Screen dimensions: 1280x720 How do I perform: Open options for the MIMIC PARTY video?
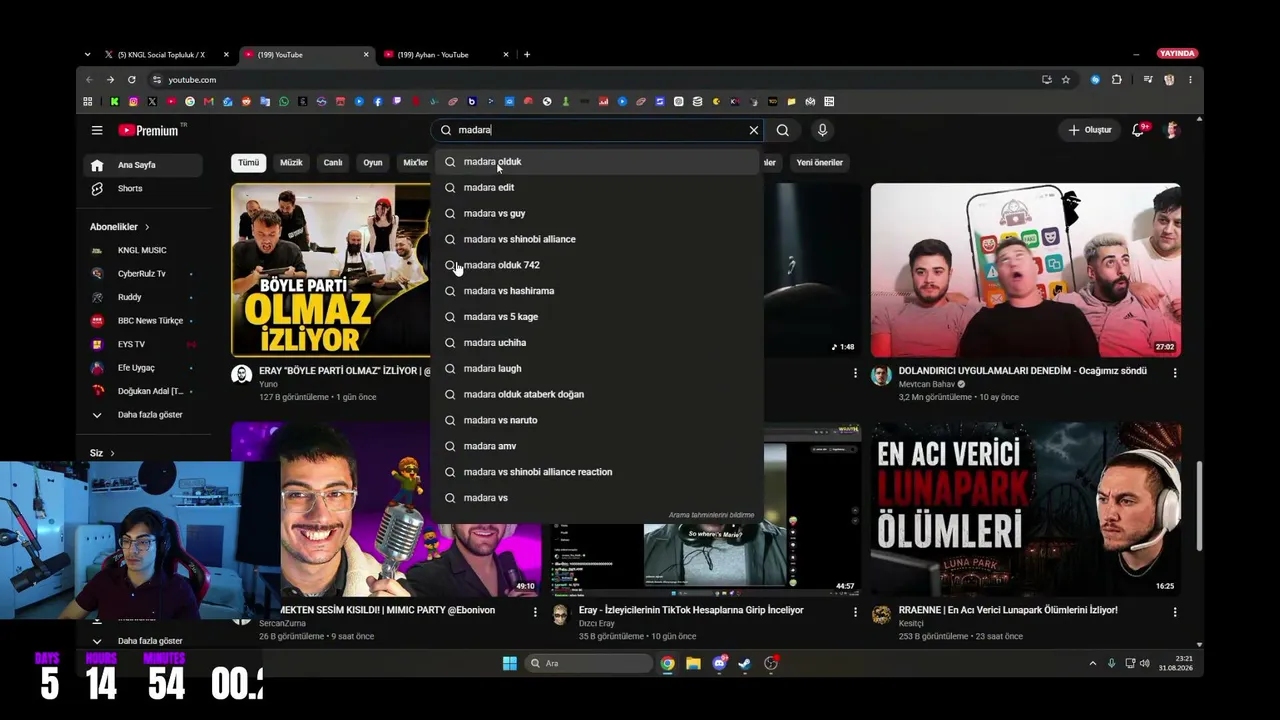[x=535, y=612]
